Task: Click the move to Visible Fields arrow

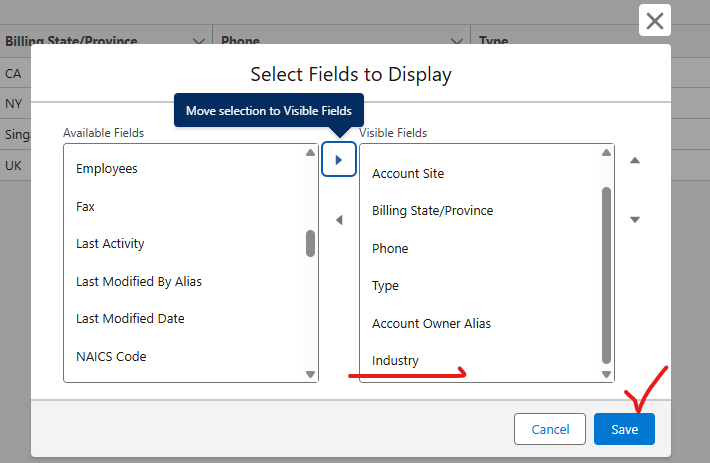Action: pyautogui.click(x=339, y=160)
